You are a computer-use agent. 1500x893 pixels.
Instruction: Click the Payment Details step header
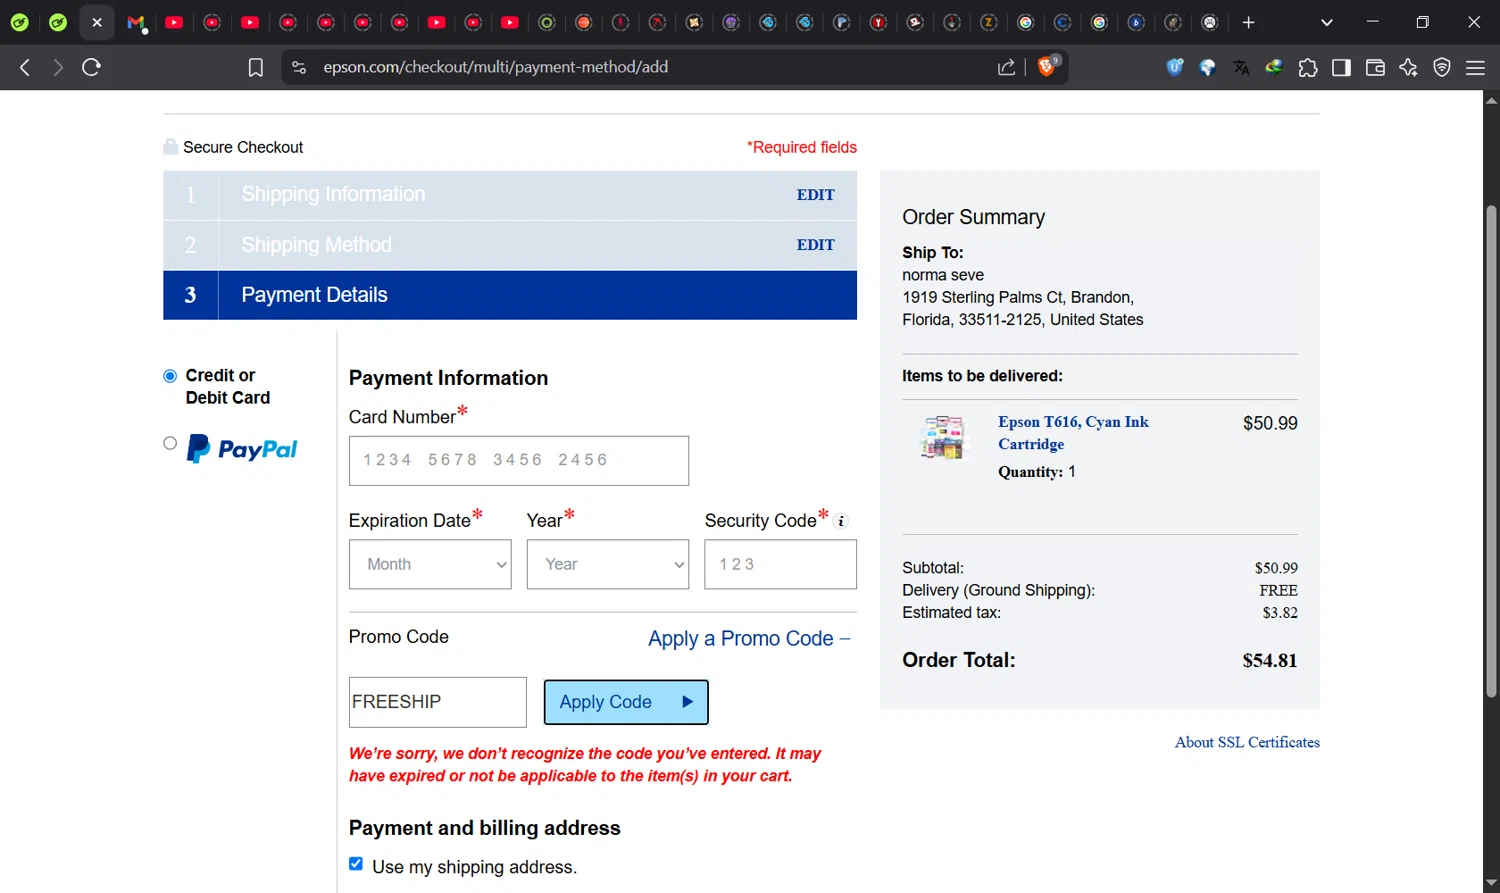[510, 295]
